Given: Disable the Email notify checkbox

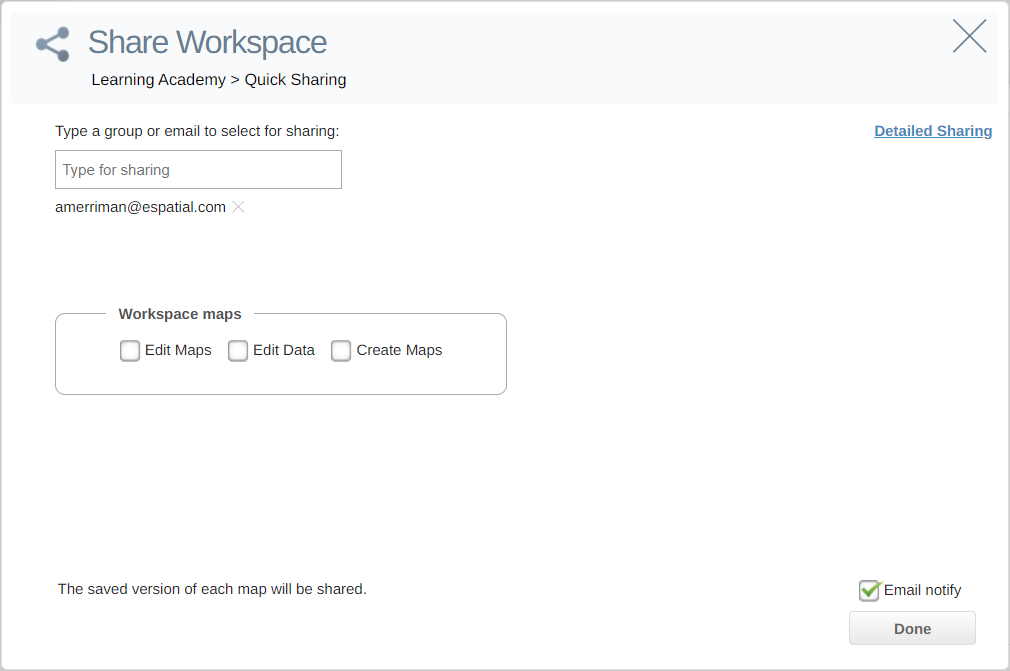Looking at the screenshot, I should (870, 590).
